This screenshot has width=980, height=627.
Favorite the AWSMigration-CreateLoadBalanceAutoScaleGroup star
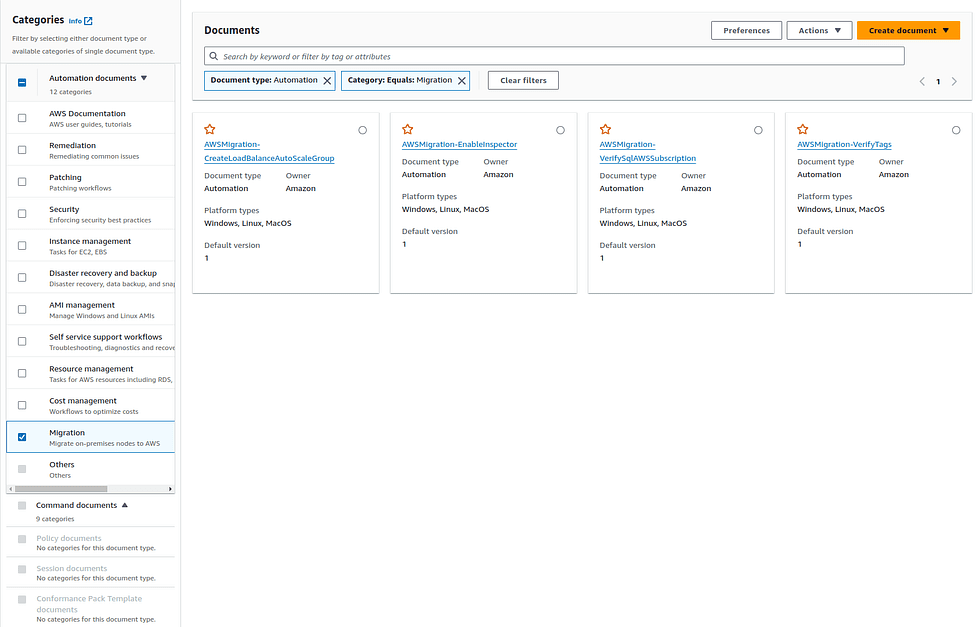(209, 129)
